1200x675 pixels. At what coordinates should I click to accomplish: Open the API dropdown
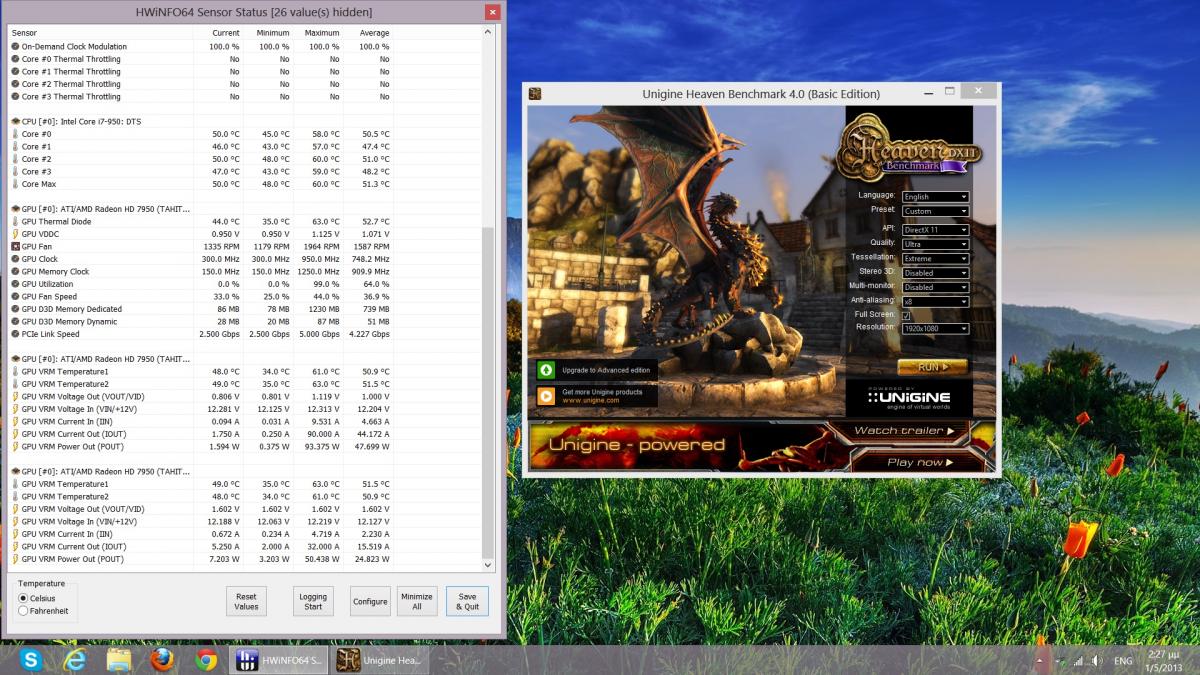935,229
